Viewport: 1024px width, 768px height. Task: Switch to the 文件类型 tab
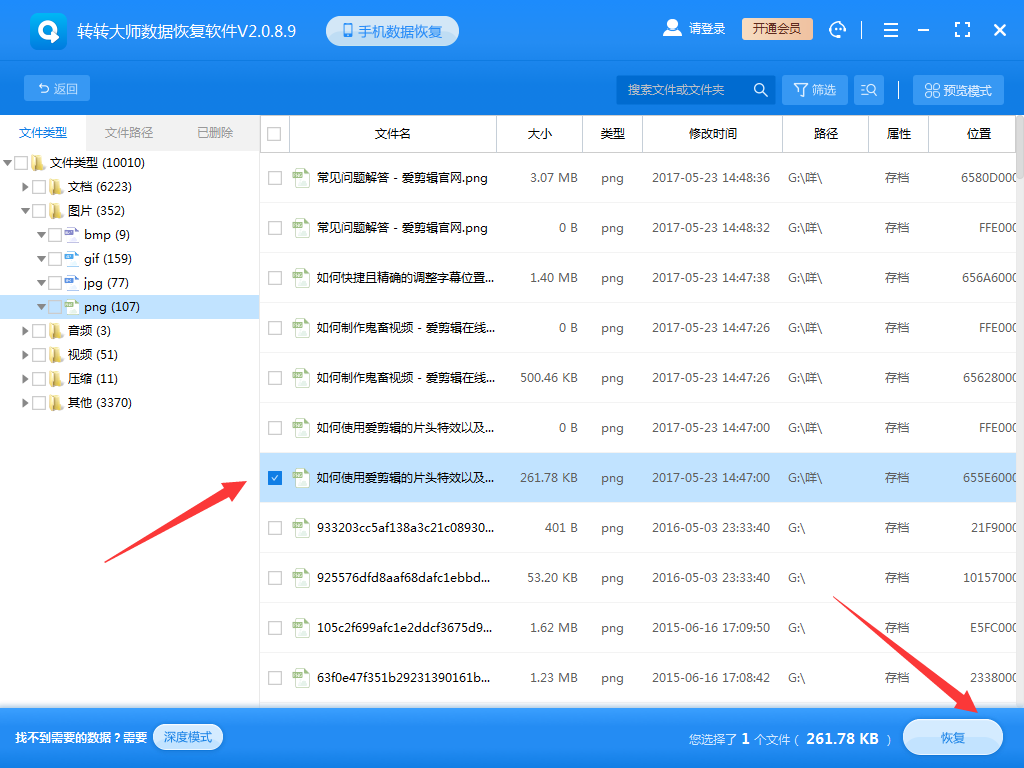43,133
